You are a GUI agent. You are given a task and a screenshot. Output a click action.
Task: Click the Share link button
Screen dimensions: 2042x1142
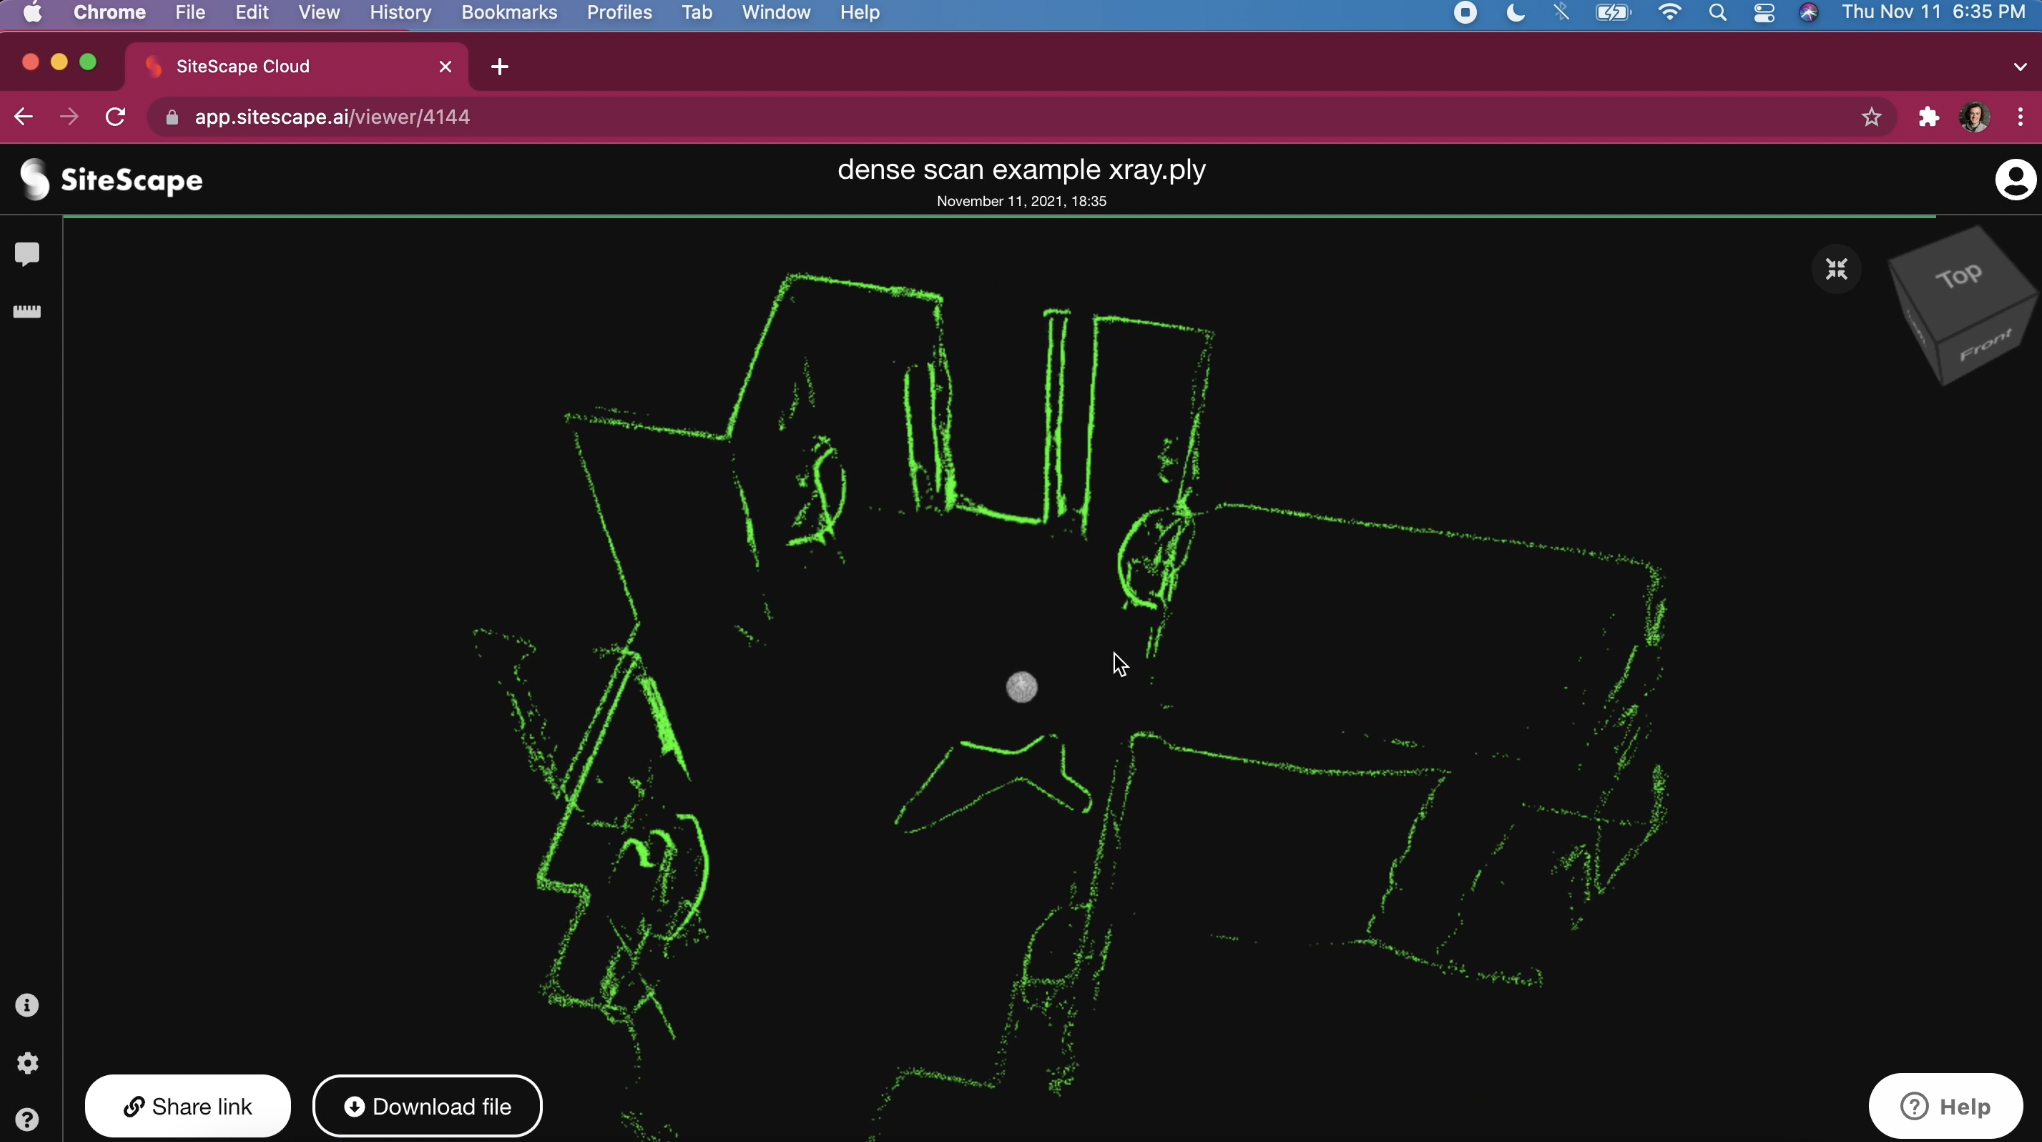tap(188, 1106)
